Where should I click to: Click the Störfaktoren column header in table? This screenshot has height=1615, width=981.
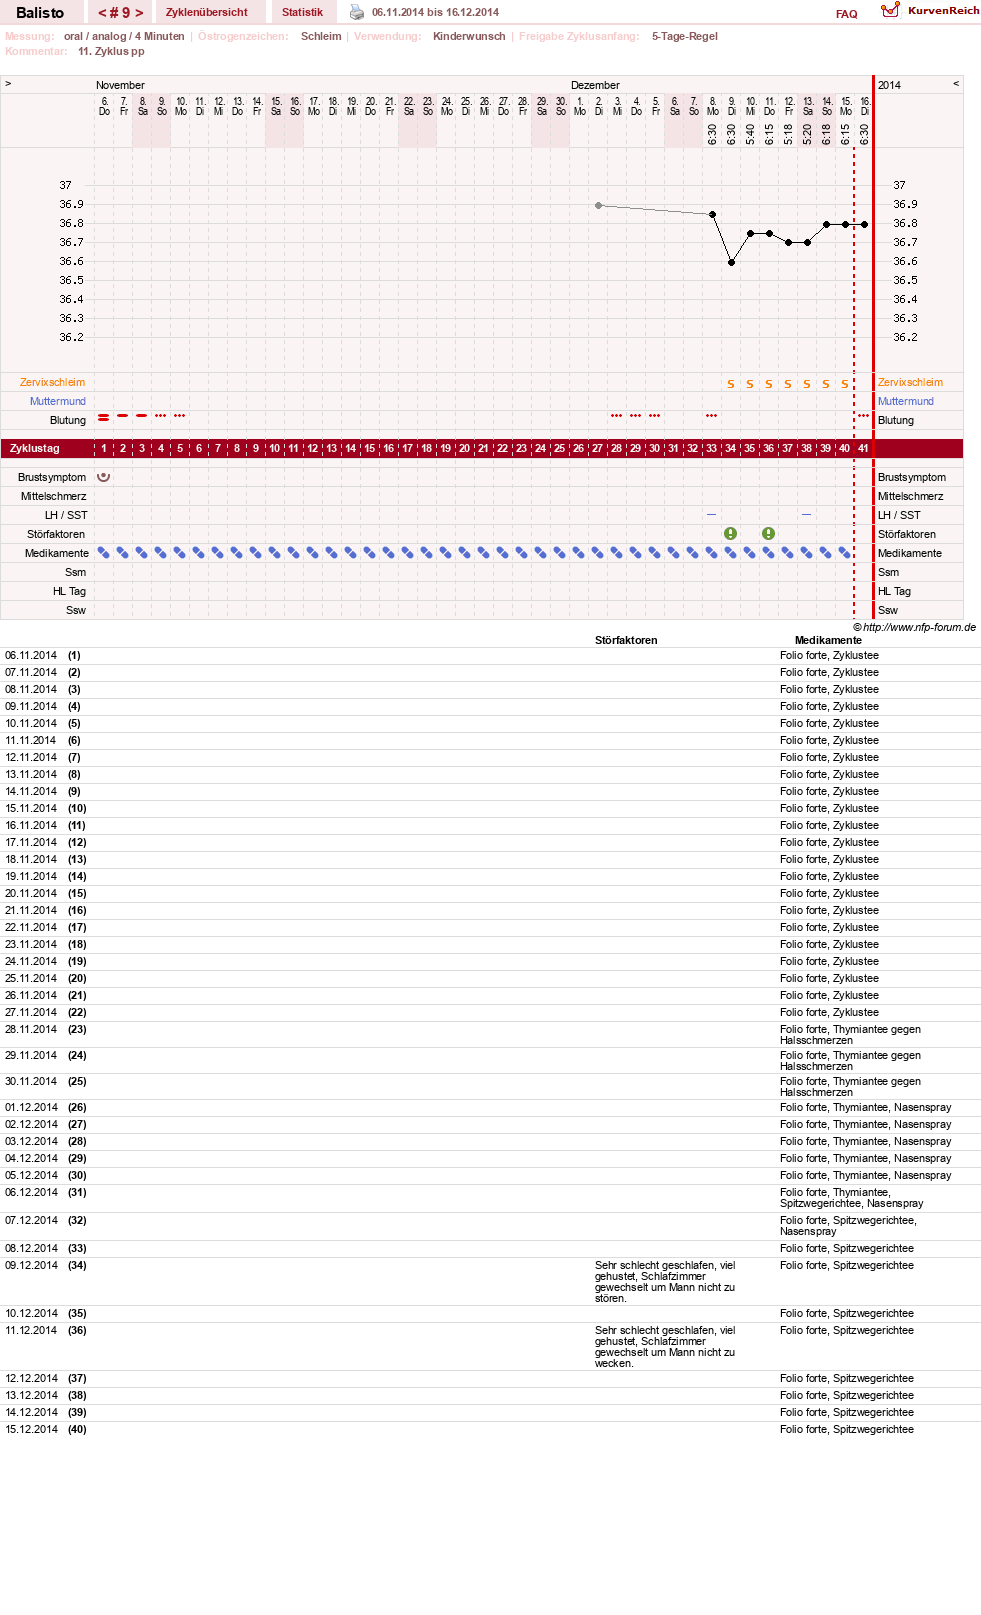(626, 640)
